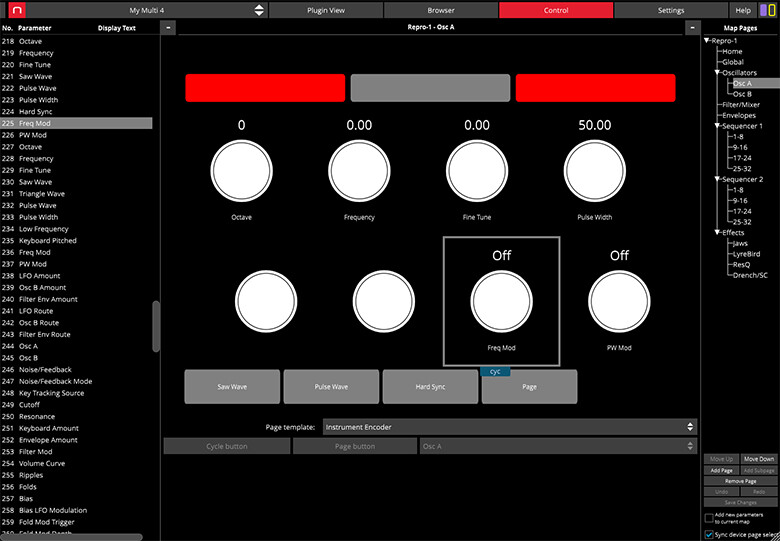Select the LyreBird effects page

click(746, 254)
